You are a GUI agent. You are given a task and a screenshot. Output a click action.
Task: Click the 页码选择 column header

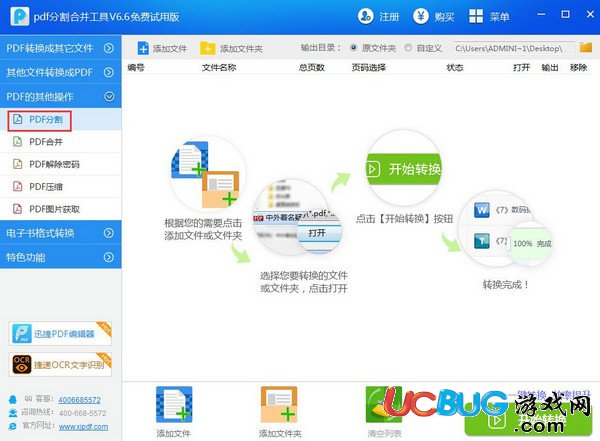(x=368, y=67)
